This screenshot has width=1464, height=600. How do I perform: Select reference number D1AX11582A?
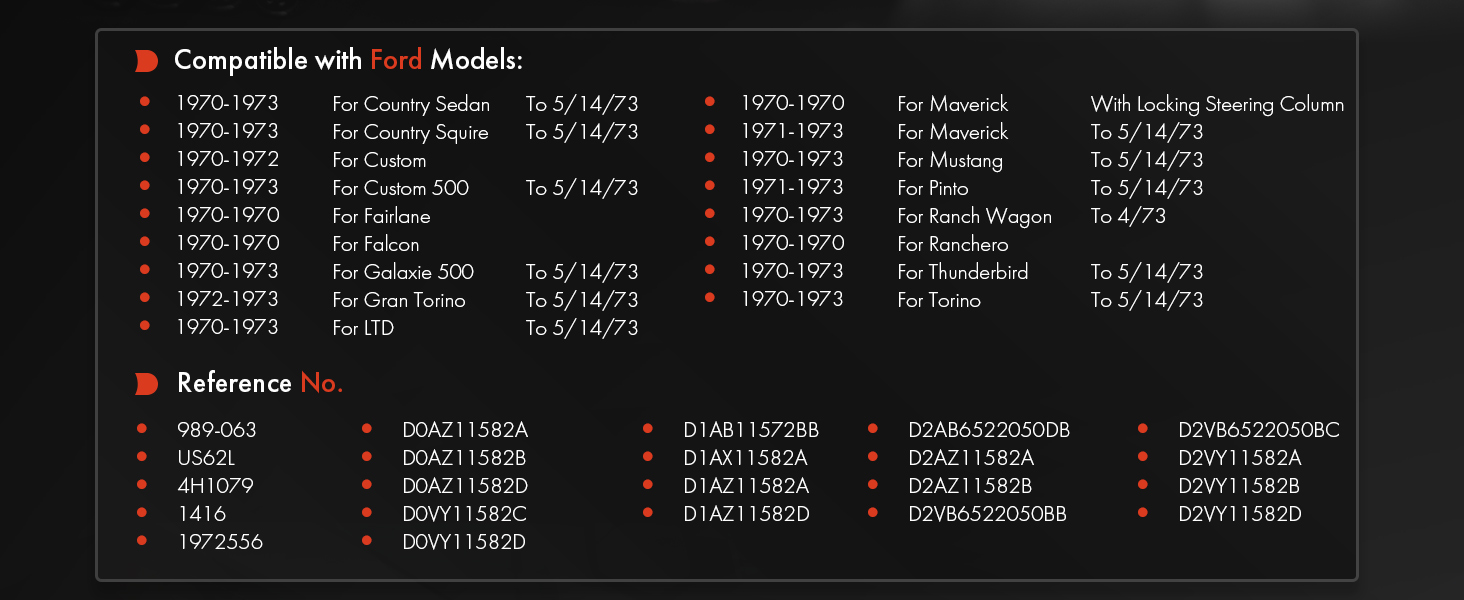tap(746, 458)
